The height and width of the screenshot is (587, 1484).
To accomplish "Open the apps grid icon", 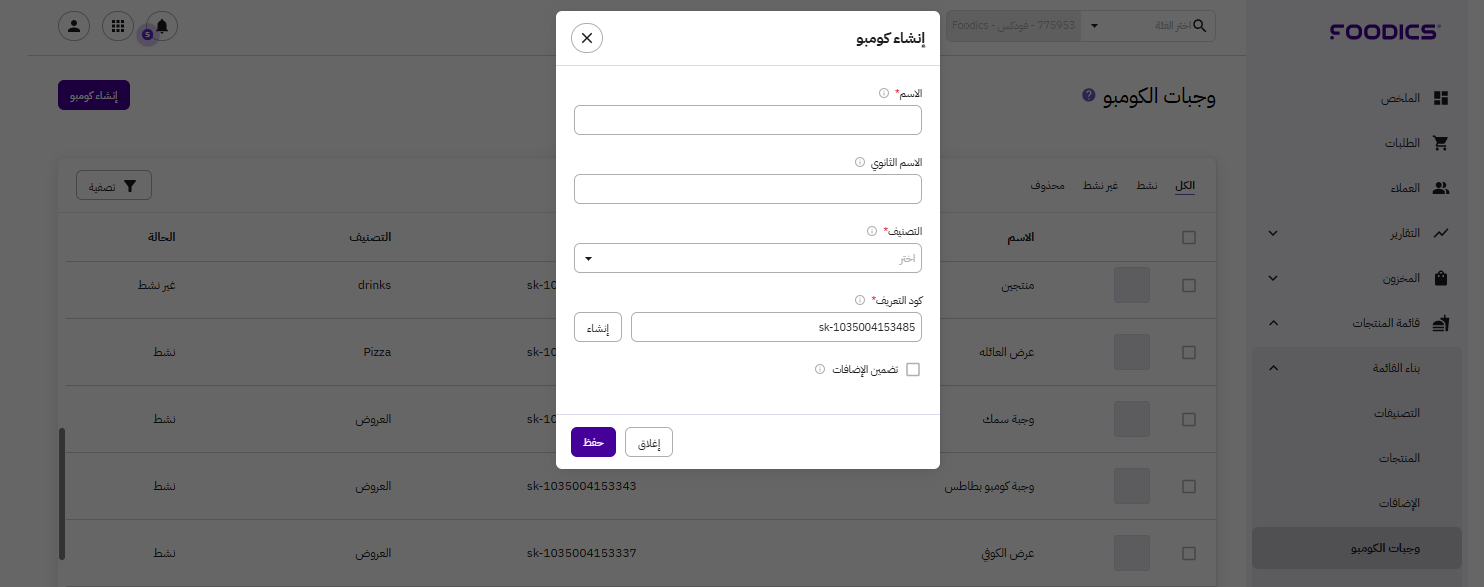I will 118,26.
